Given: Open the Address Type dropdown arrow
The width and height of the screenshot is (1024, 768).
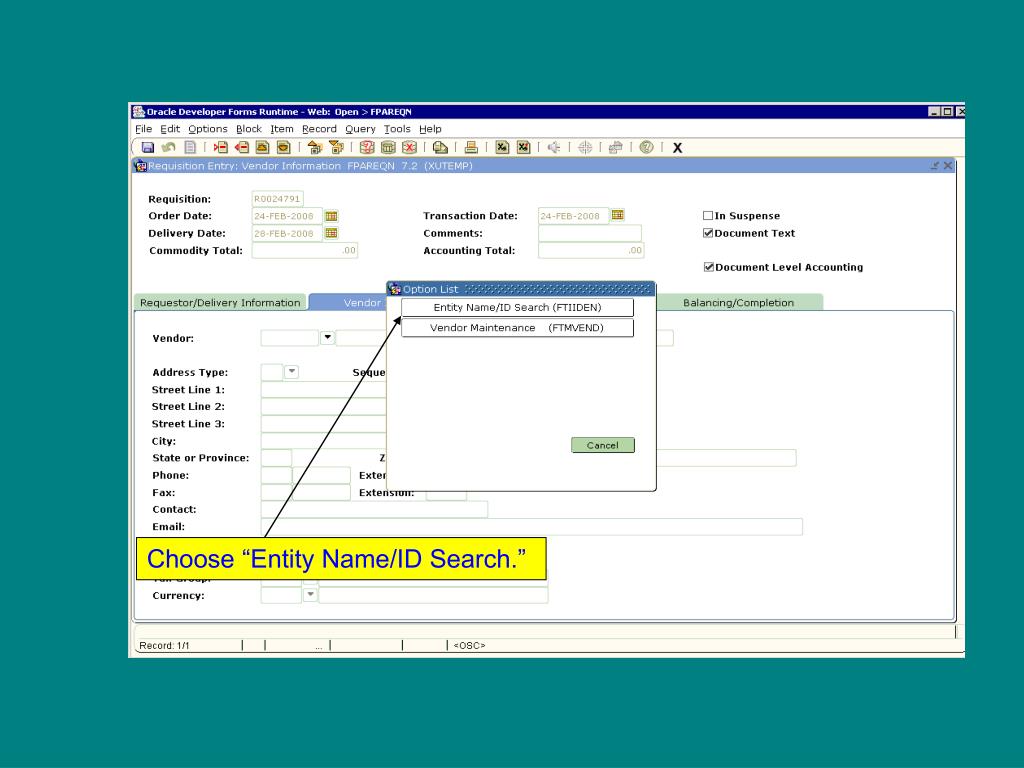Looking at the screenshot, I should point(291,372).
